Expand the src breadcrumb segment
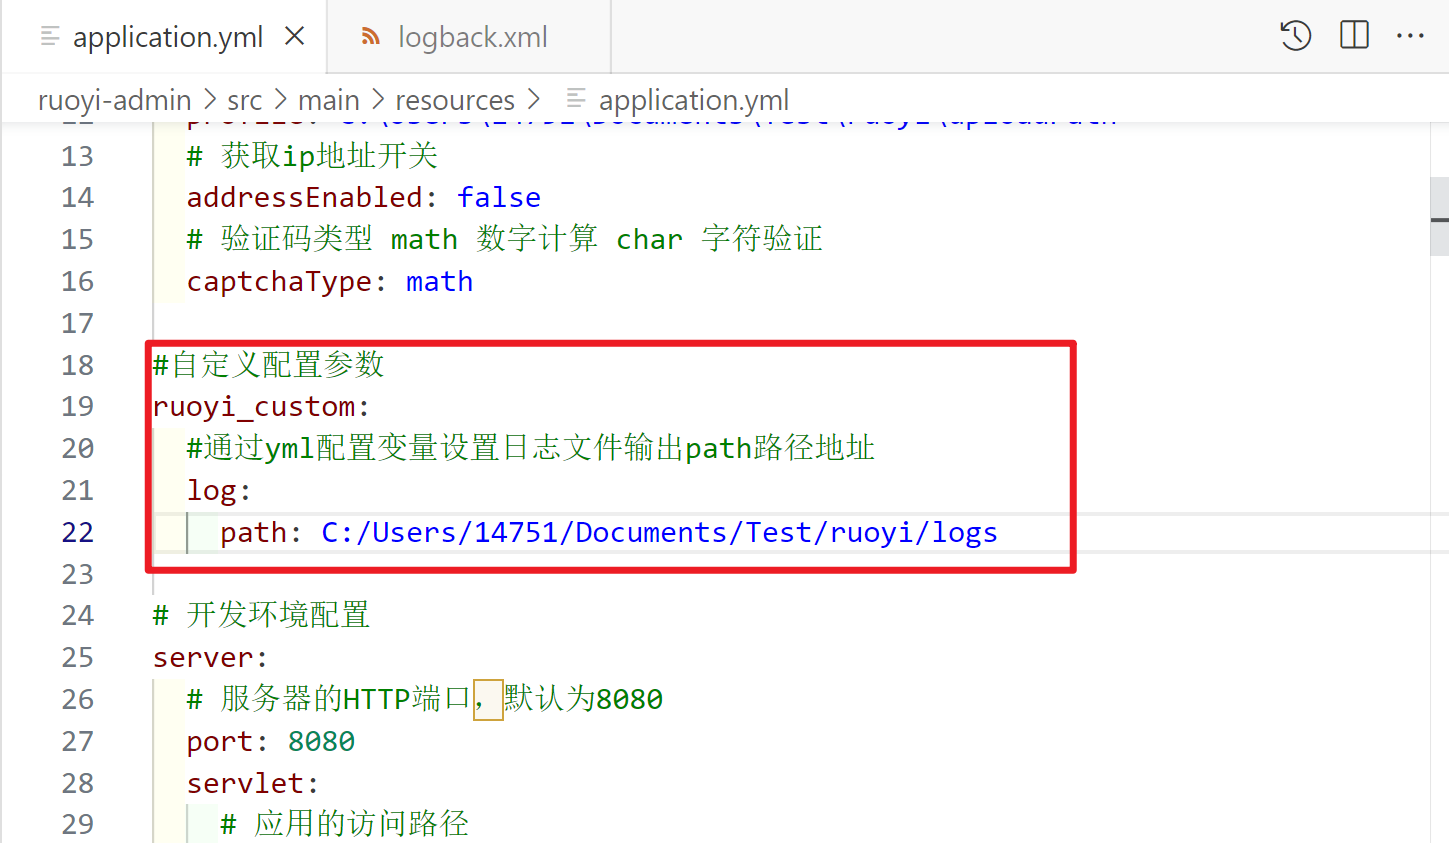 pyautogui.click(x=244, y=100)
